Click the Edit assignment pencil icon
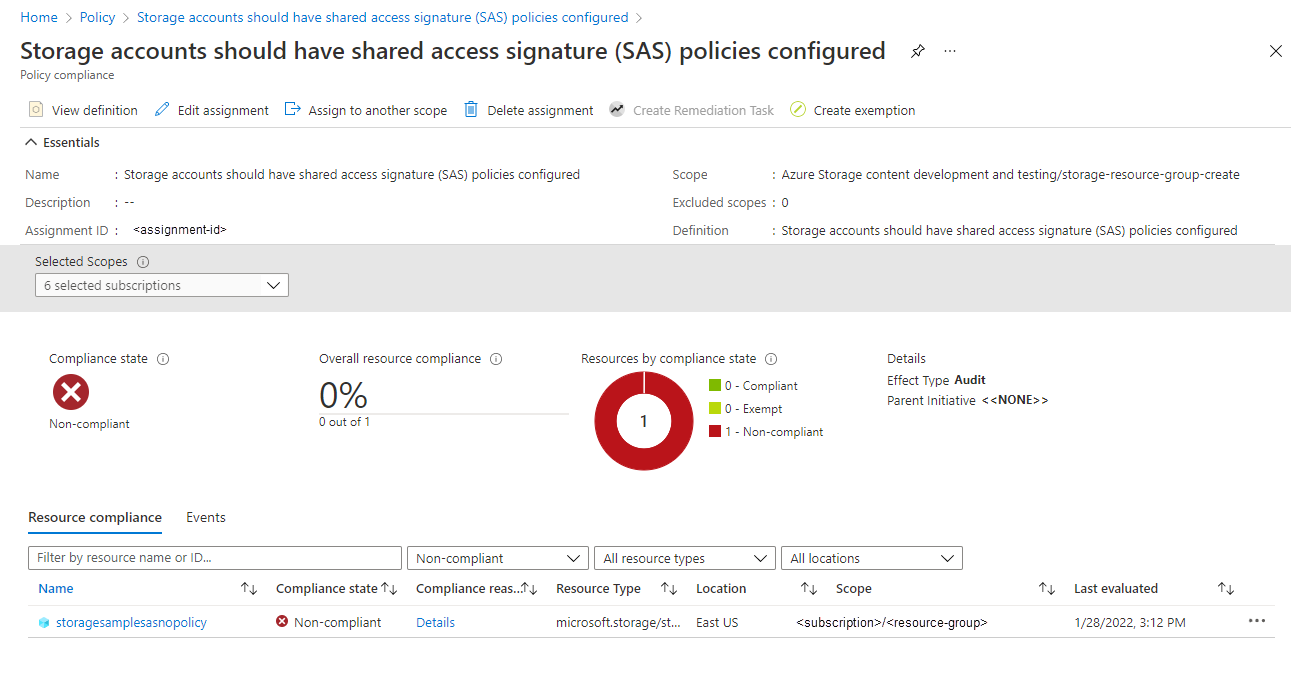Viewport: 1291px width, 677px height. (162, 110)
